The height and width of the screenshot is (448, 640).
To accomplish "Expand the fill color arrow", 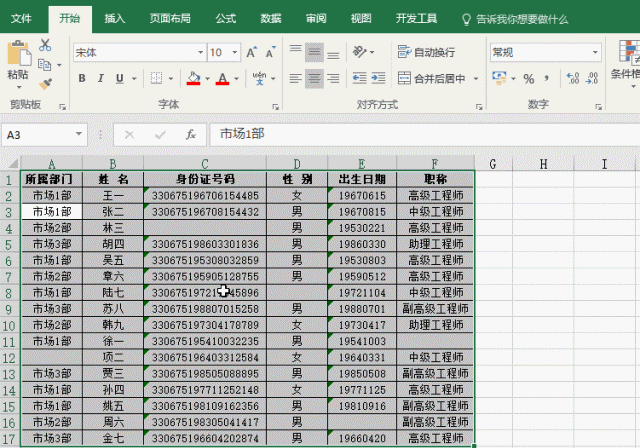I will [x=207, y=78].
